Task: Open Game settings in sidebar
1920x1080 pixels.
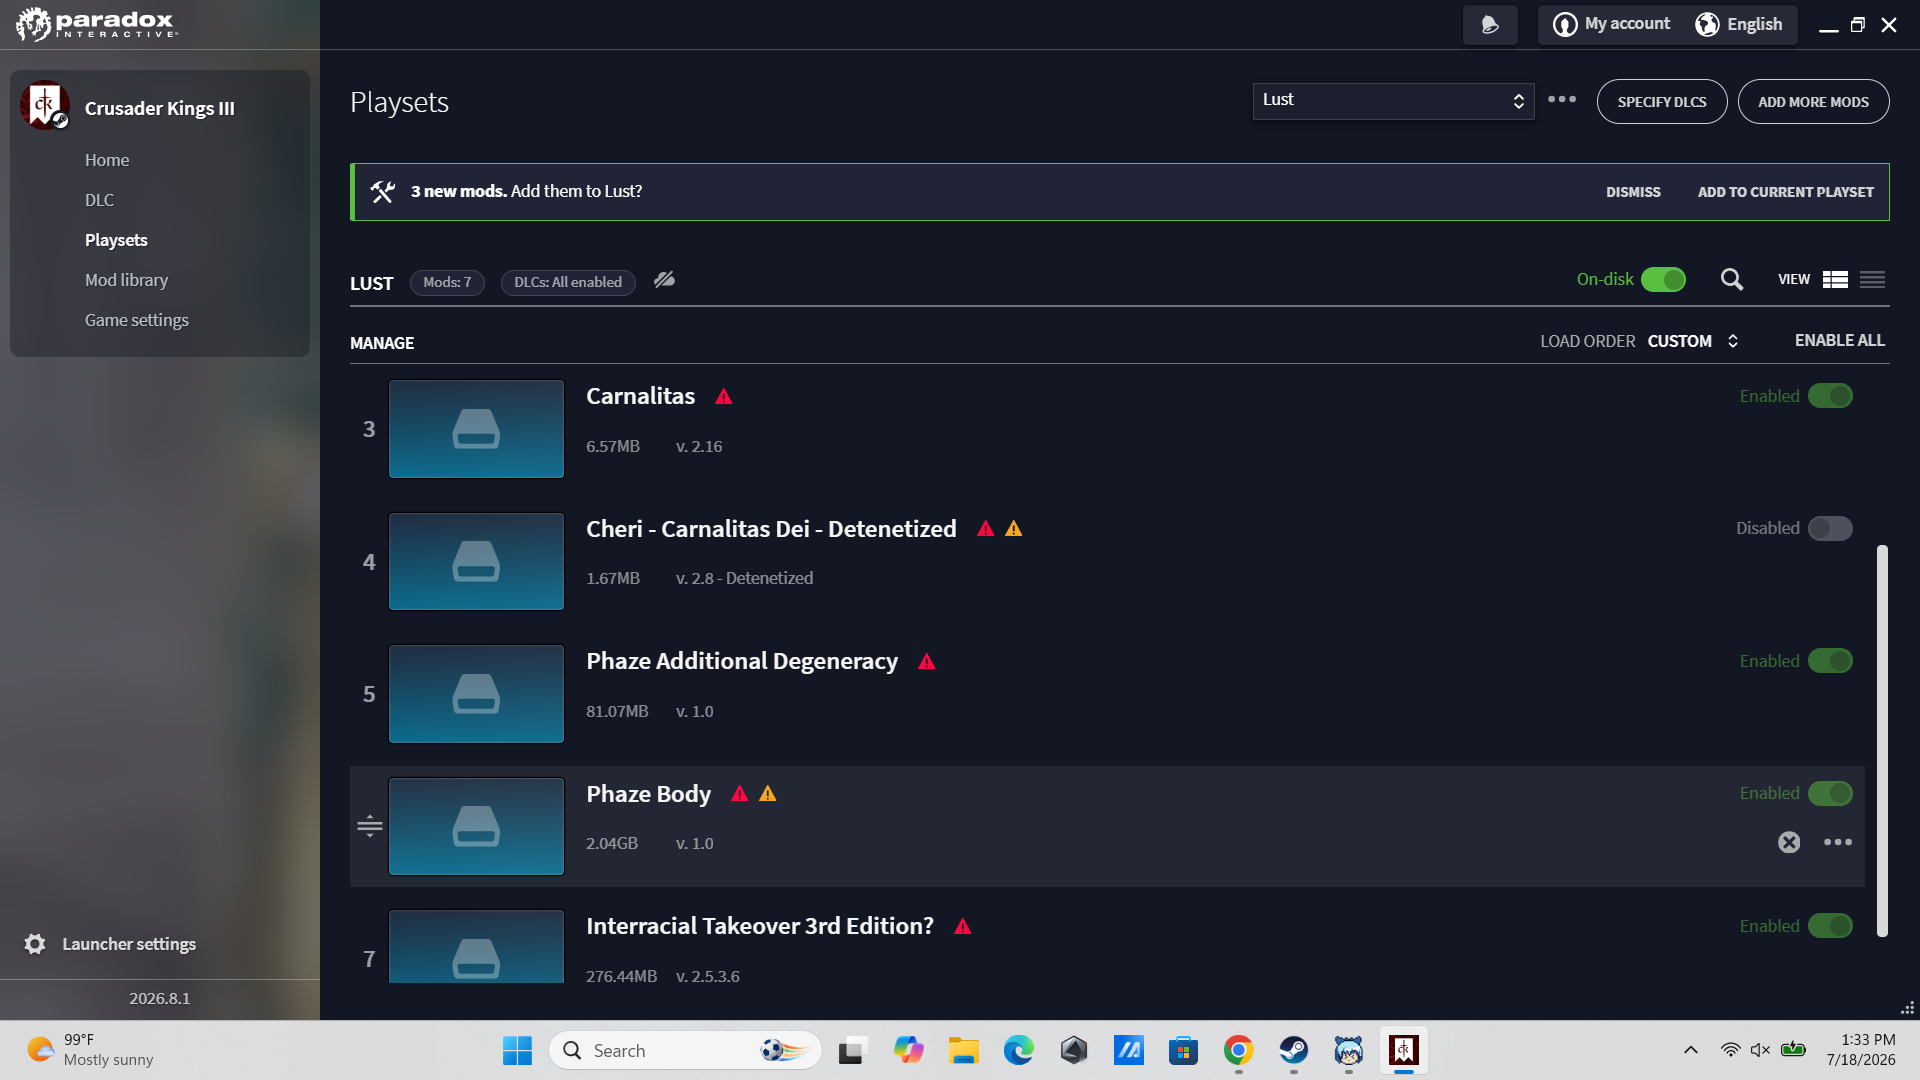Action: (x=137, y=320)
